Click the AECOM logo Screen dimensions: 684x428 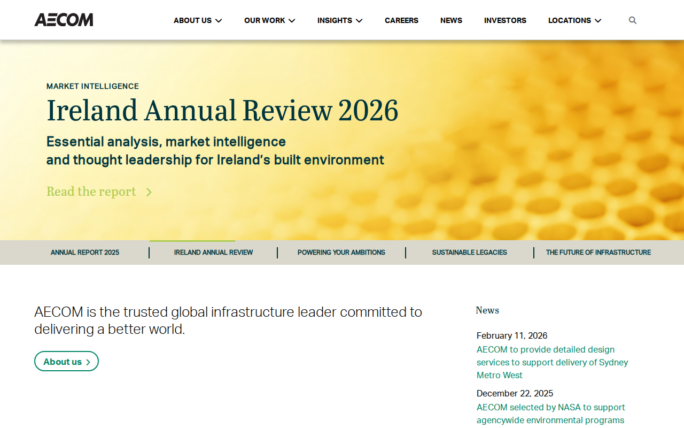coord(63,20)
